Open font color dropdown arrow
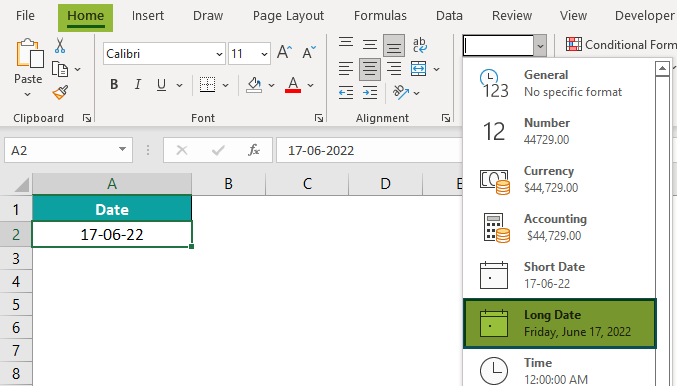The image size is (677, 386). point(310,85)
